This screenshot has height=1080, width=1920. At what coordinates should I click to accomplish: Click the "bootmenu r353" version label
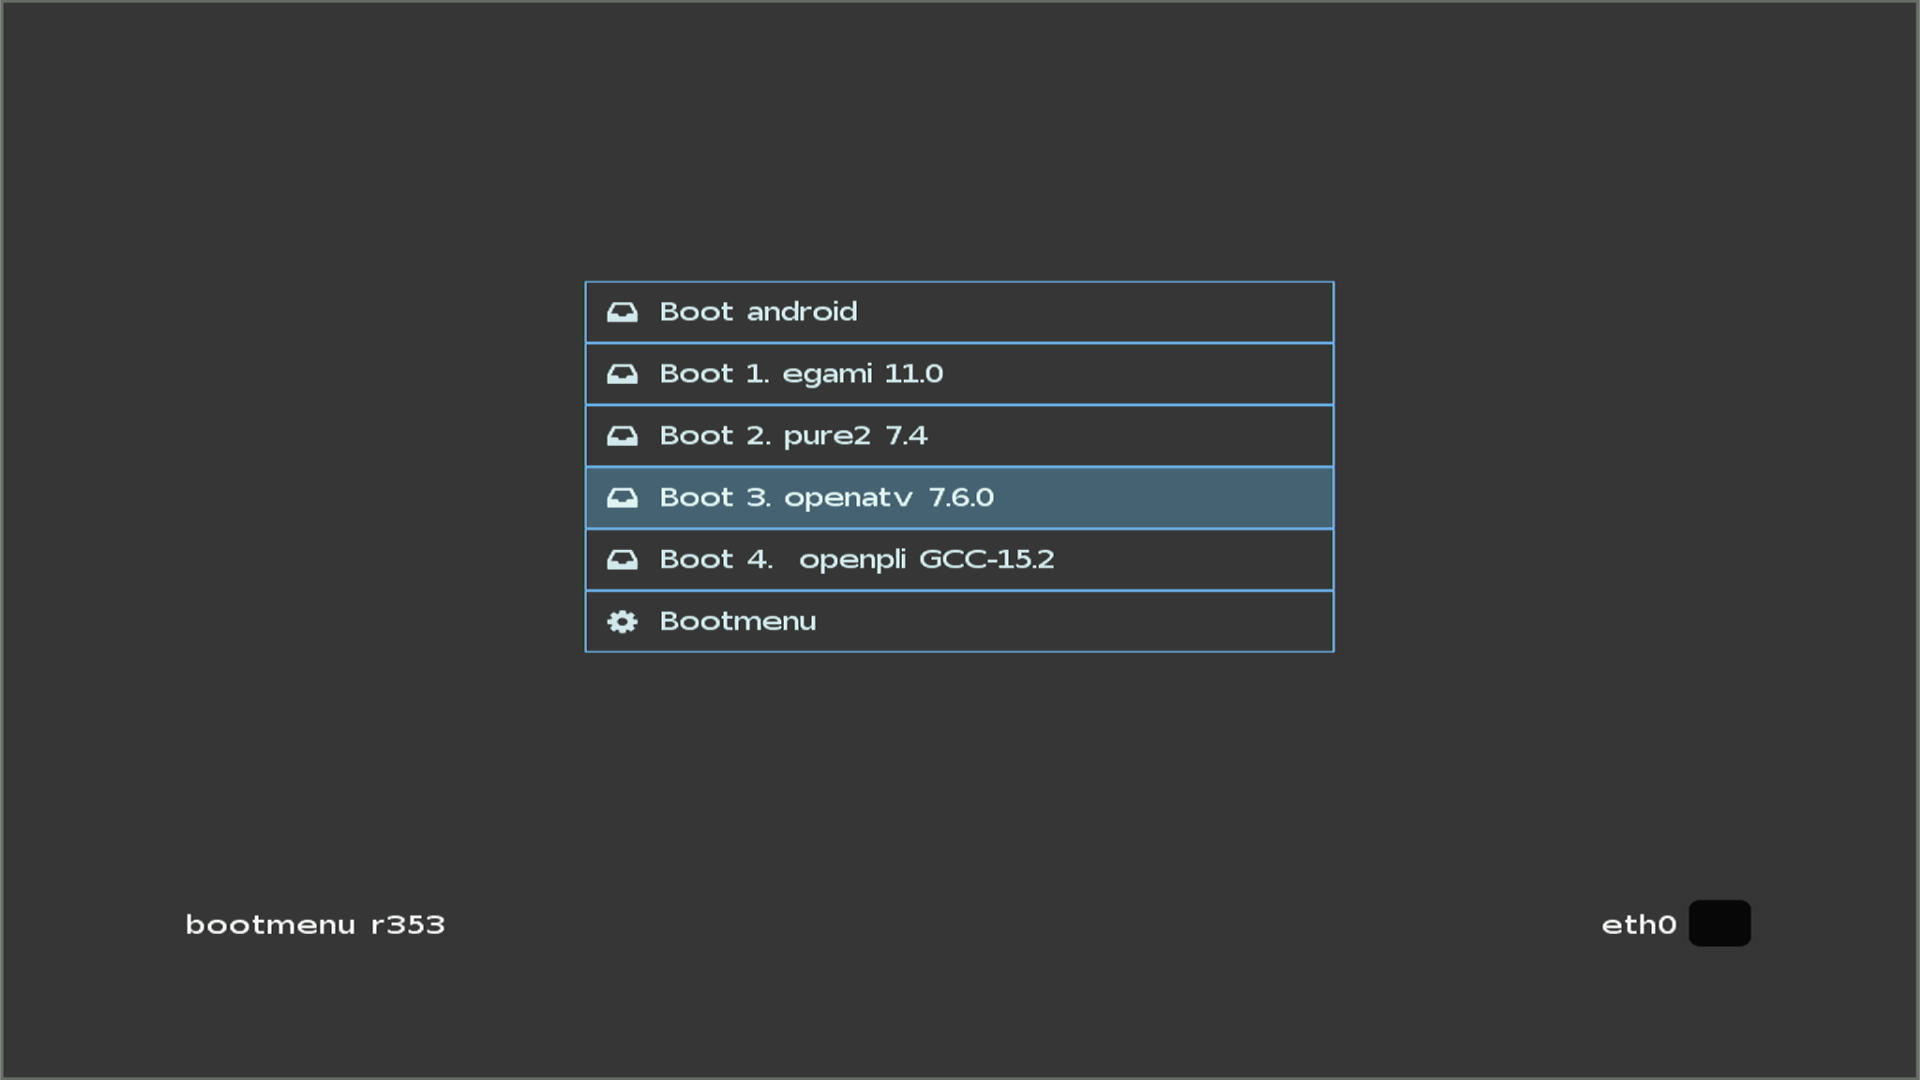click(x=315, y=925)
